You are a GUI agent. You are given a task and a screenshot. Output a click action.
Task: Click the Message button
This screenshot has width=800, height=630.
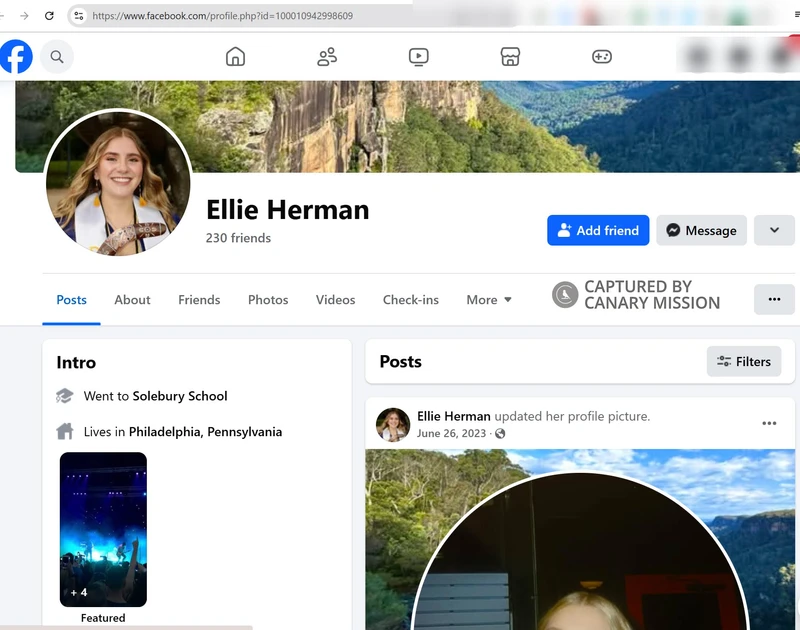tap(701, 230)
